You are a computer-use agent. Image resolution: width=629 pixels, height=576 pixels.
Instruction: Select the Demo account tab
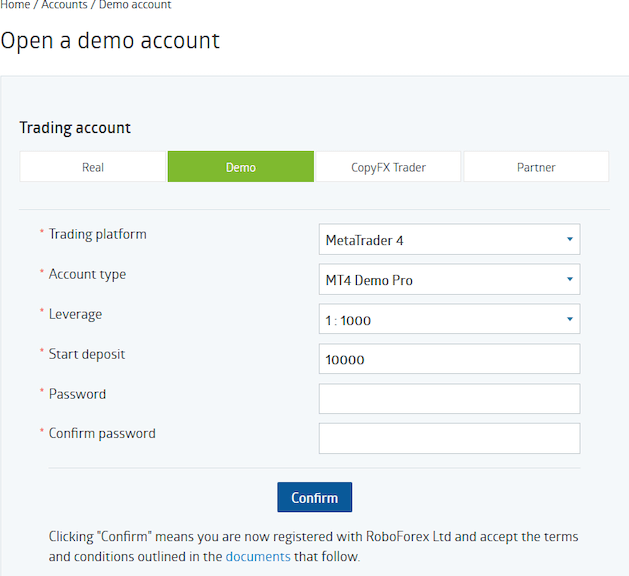coord(241,166)
